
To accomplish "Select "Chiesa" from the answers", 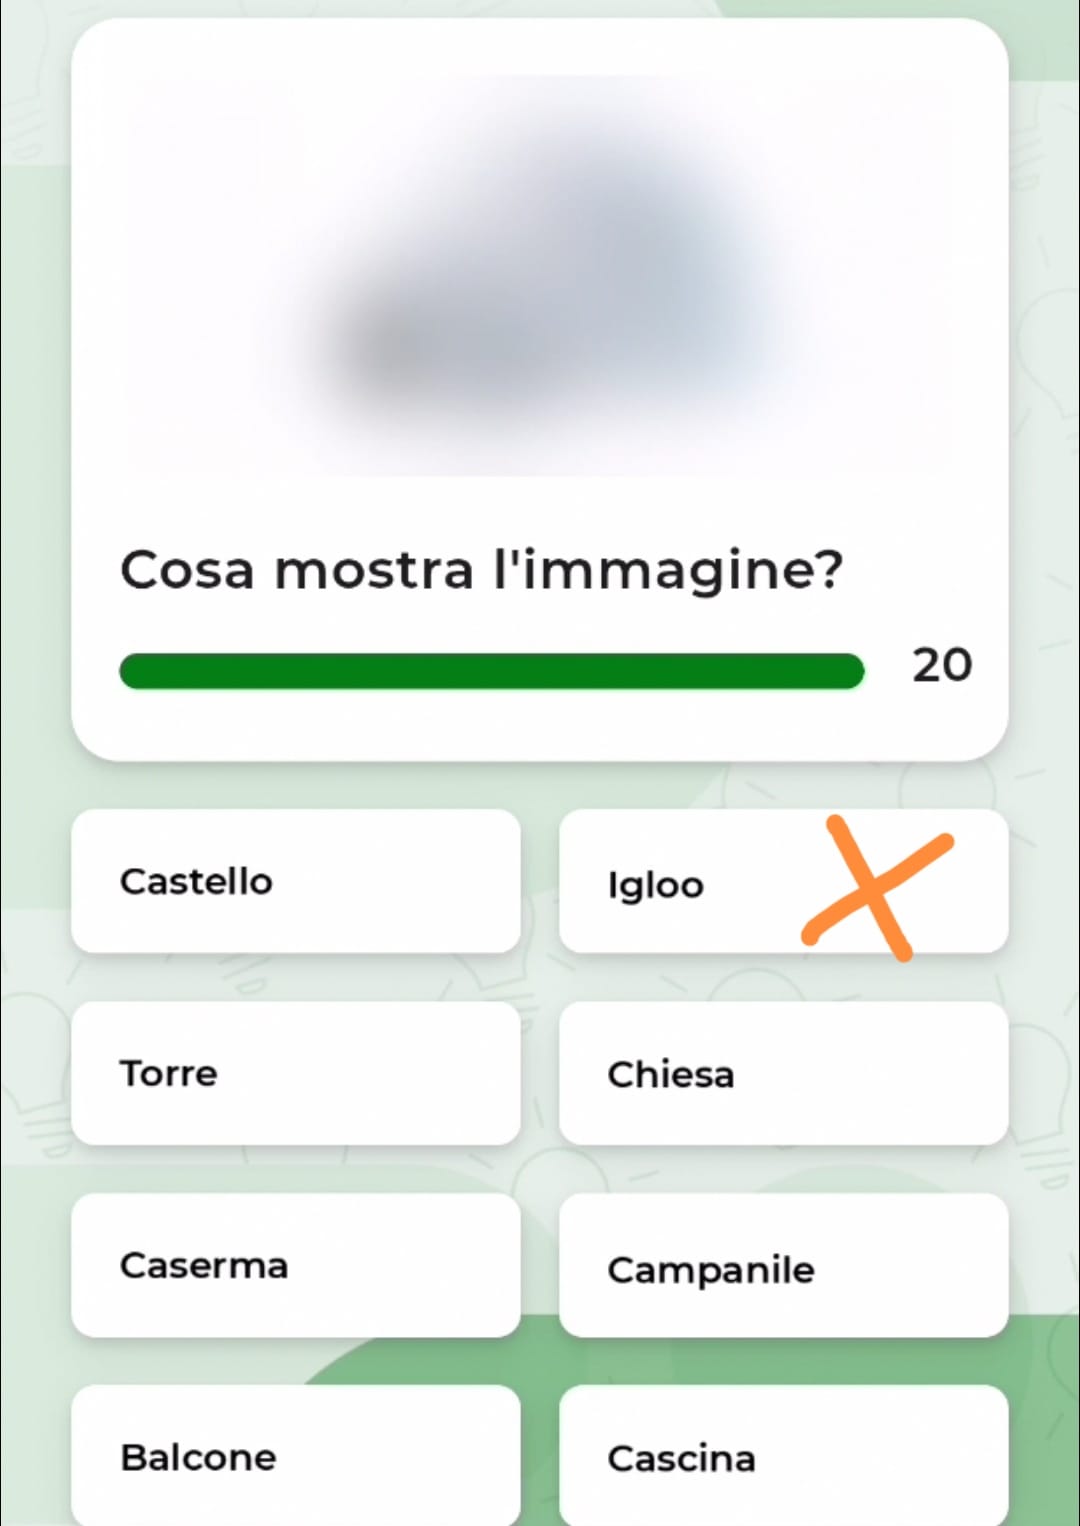I will pyautogui.click(x=783, y=1073).
